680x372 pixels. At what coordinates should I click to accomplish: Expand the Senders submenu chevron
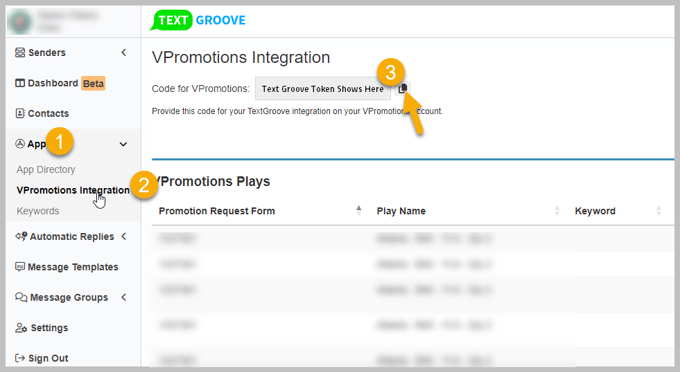(124, 52)
